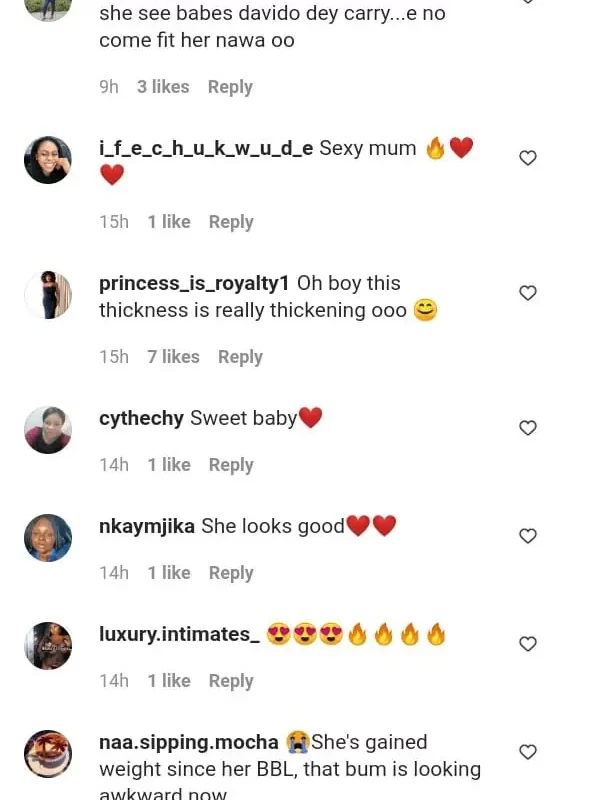
Task: Like luxury.intimates_ emoji comment
Action: coord(528,644)
